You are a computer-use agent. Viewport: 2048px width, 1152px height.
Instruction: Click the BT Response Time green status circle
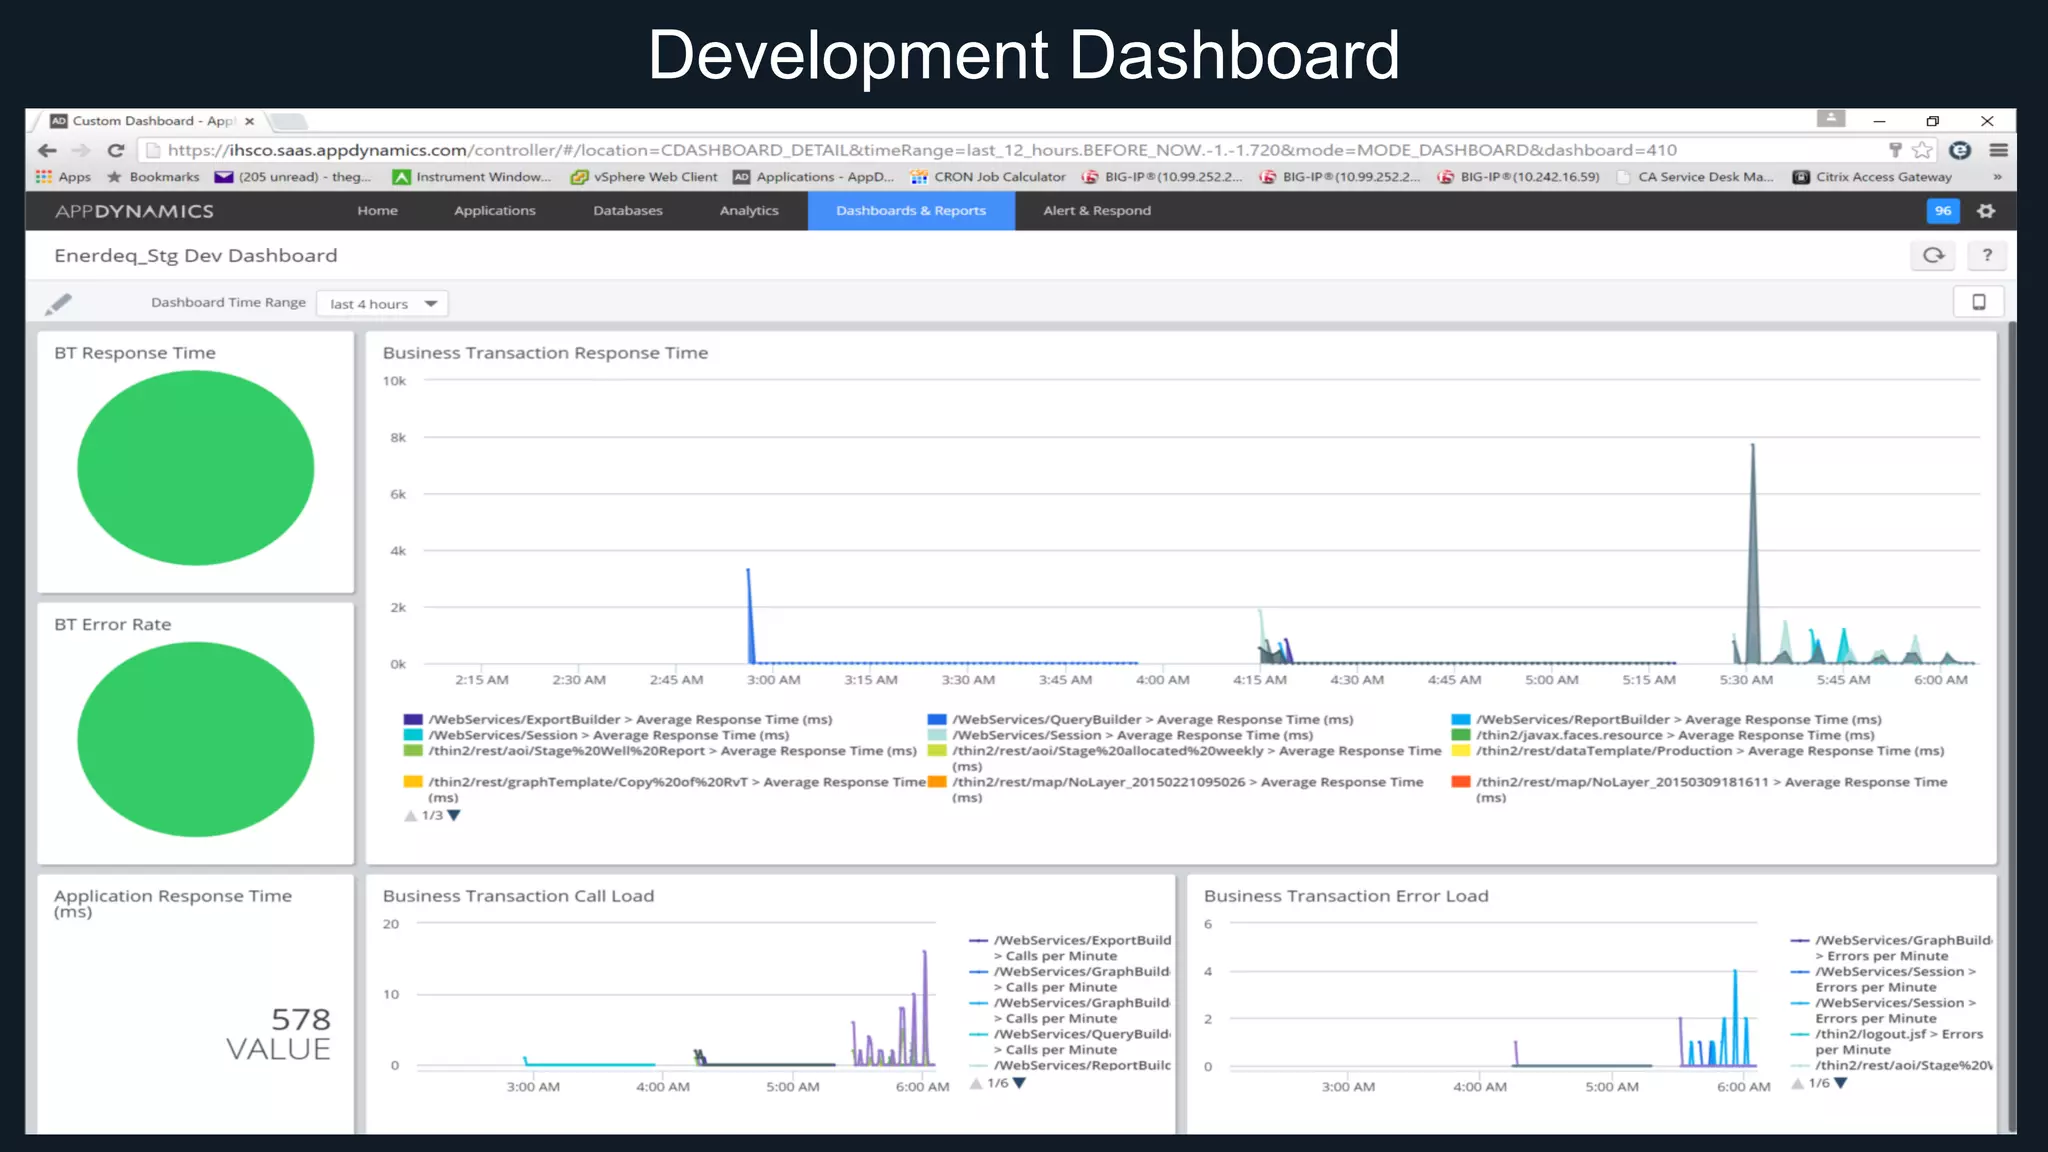196,468
